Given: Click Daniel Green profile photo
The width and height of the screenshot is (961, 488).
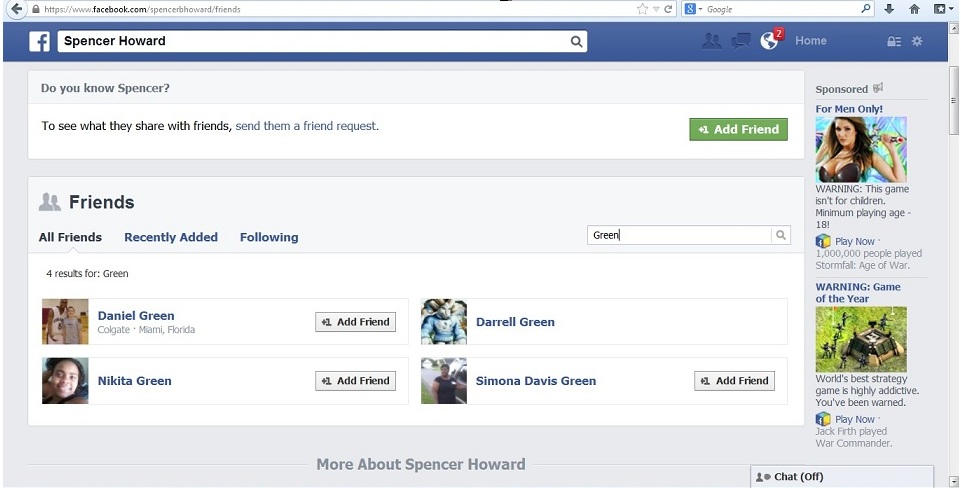Looking at the screenshot, I should [x=65, y=321].
